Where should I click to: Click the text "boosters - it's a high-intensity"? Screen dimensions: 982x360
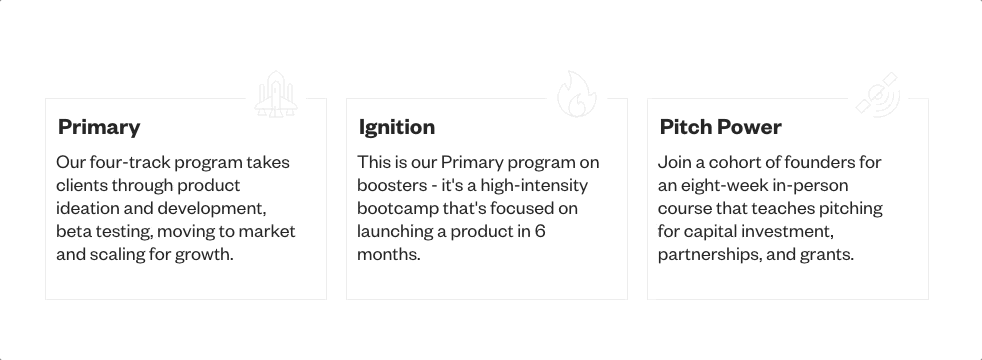pyautogui.click(x=472, y=185)
